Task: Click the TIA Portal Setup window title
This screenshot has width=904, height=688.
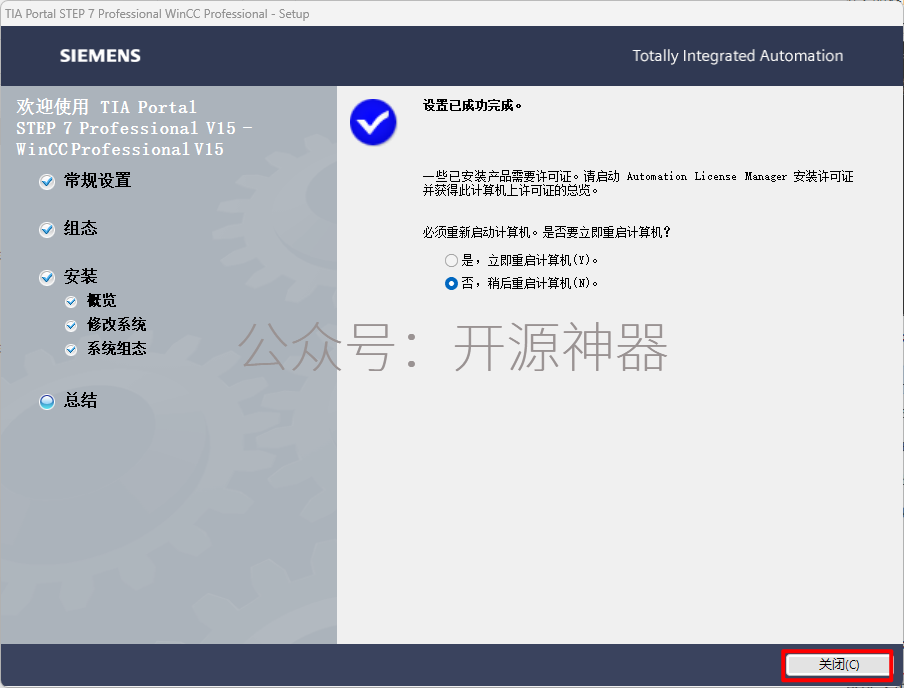Action: point(157,14)
